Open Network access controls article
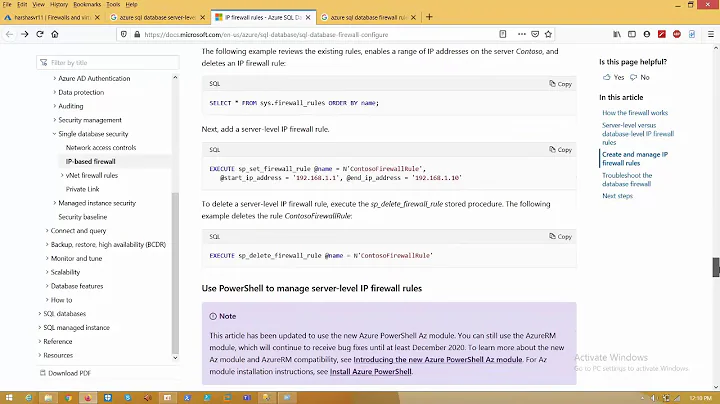The image size is (720, 404). (x=101, y=148)
